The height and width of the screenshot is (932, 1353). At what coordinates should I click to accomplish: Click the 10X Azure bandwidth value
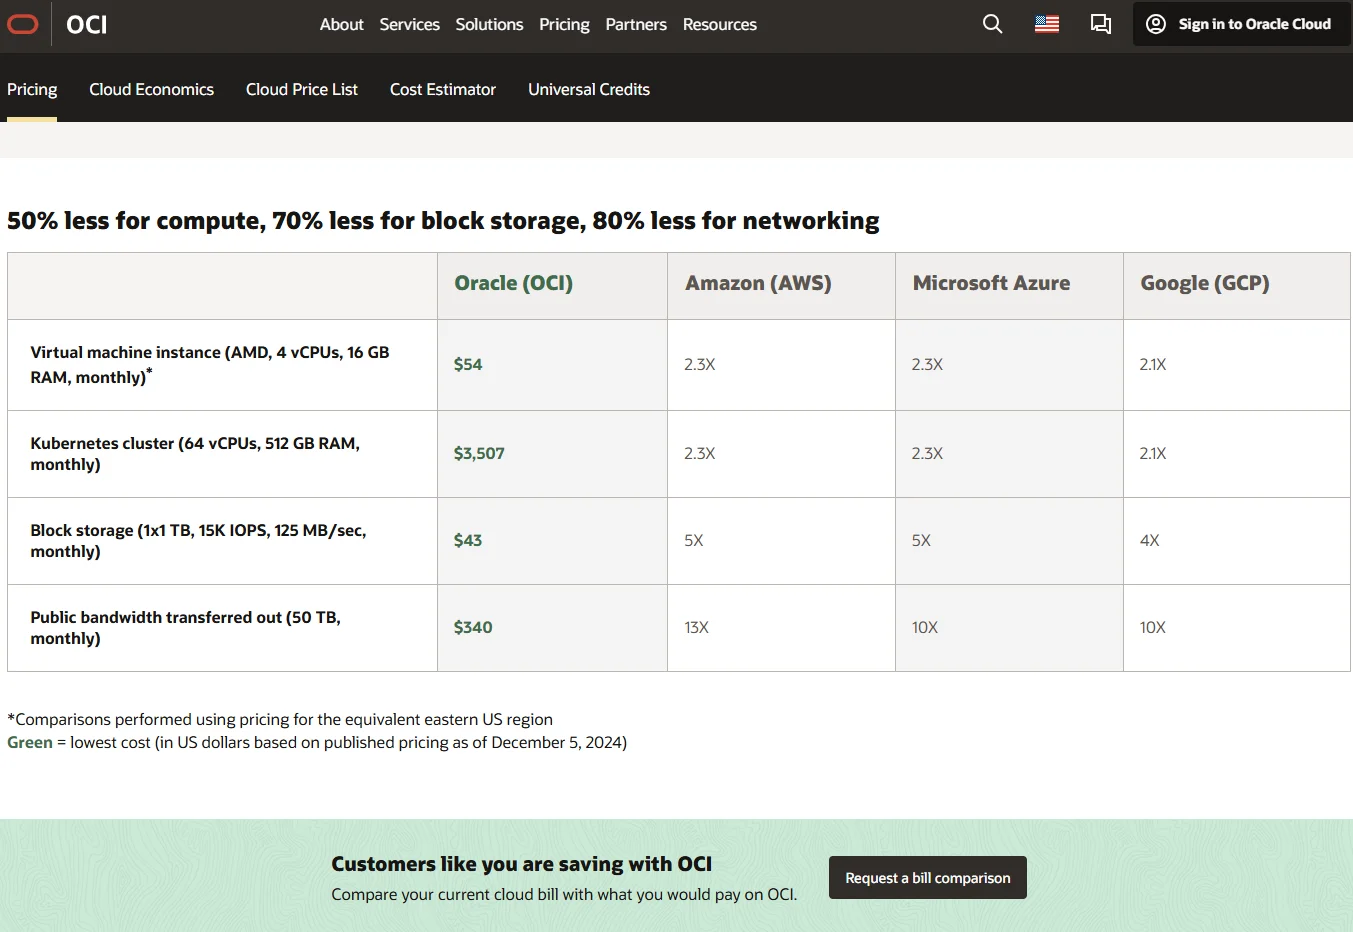point(925,627)
